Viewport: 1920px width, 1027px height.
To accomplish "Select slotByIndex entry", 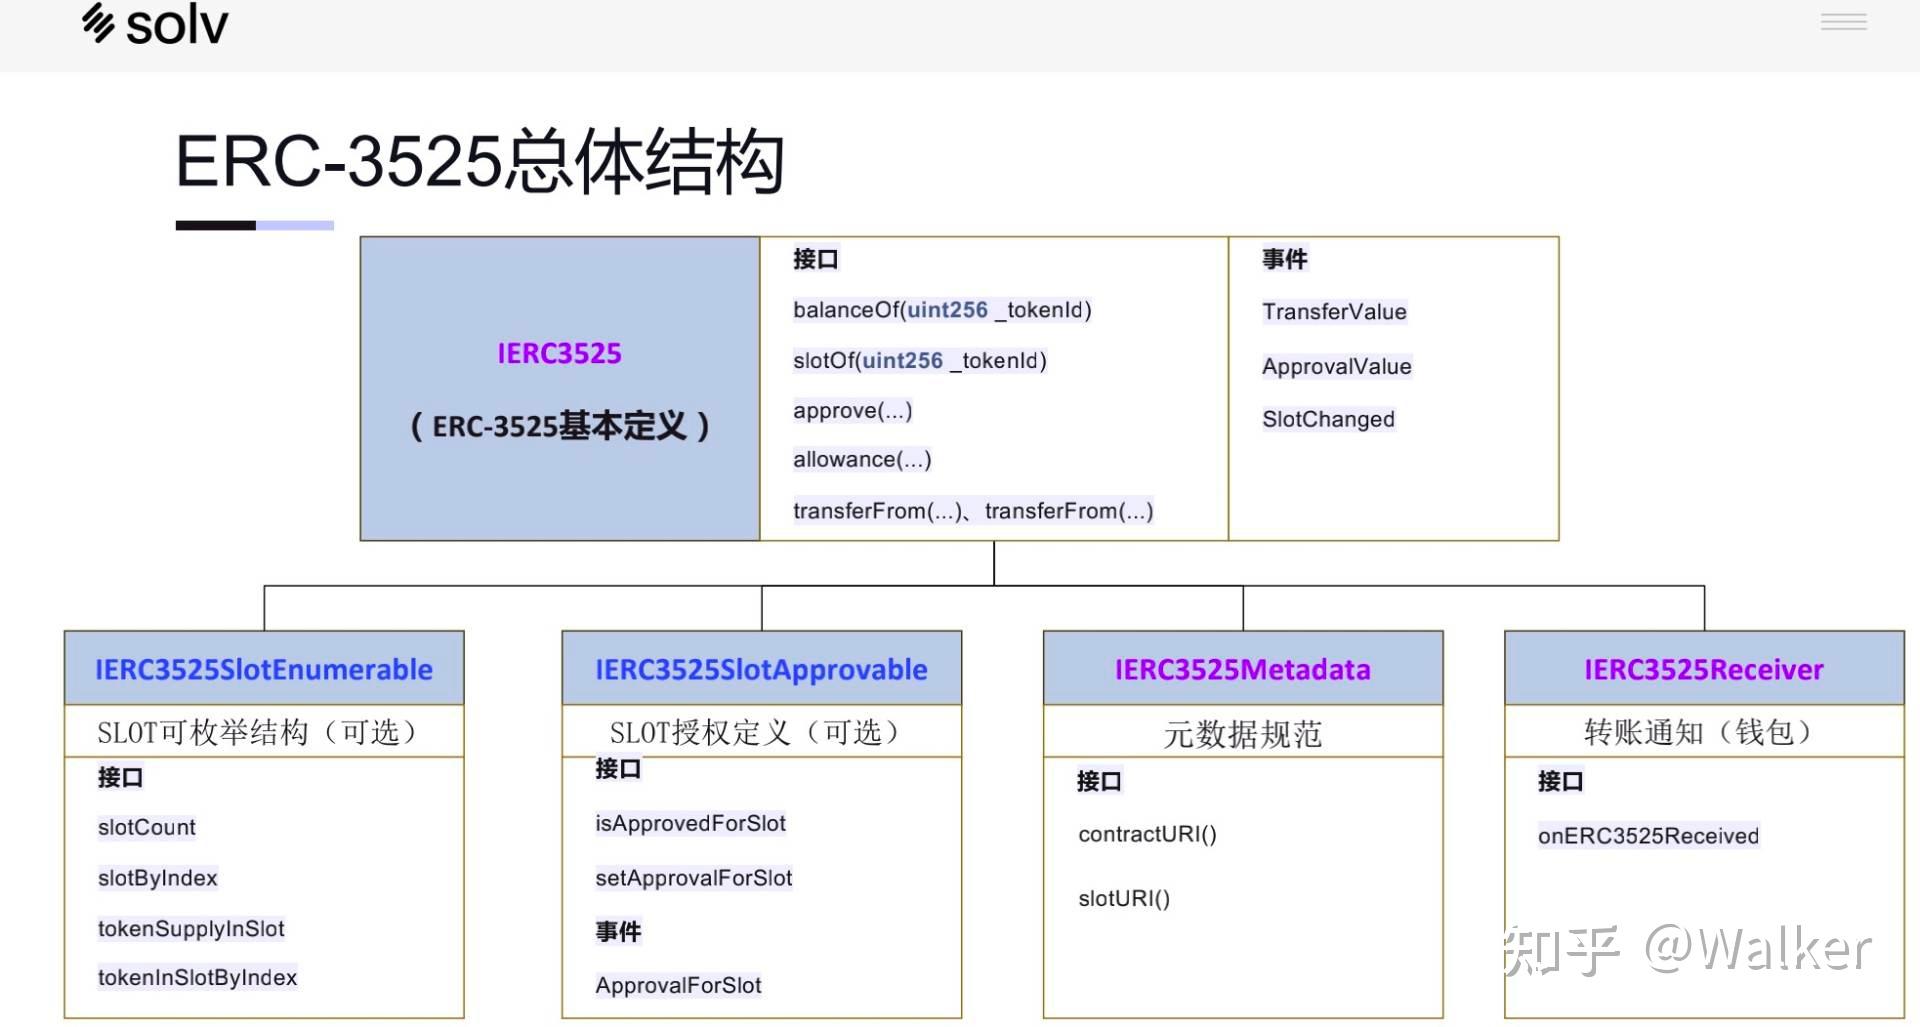I will coord(157,878).
